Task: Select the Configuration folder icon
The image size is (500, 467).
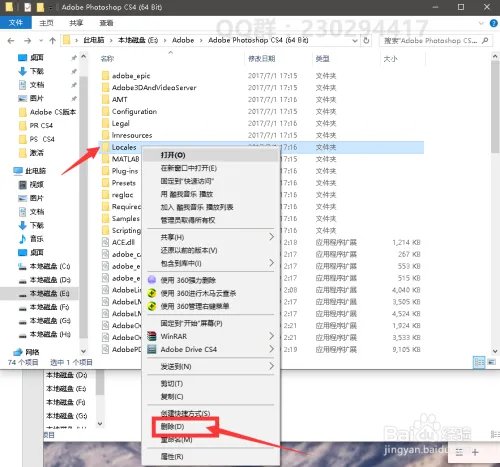Action: tap(105, 112)
